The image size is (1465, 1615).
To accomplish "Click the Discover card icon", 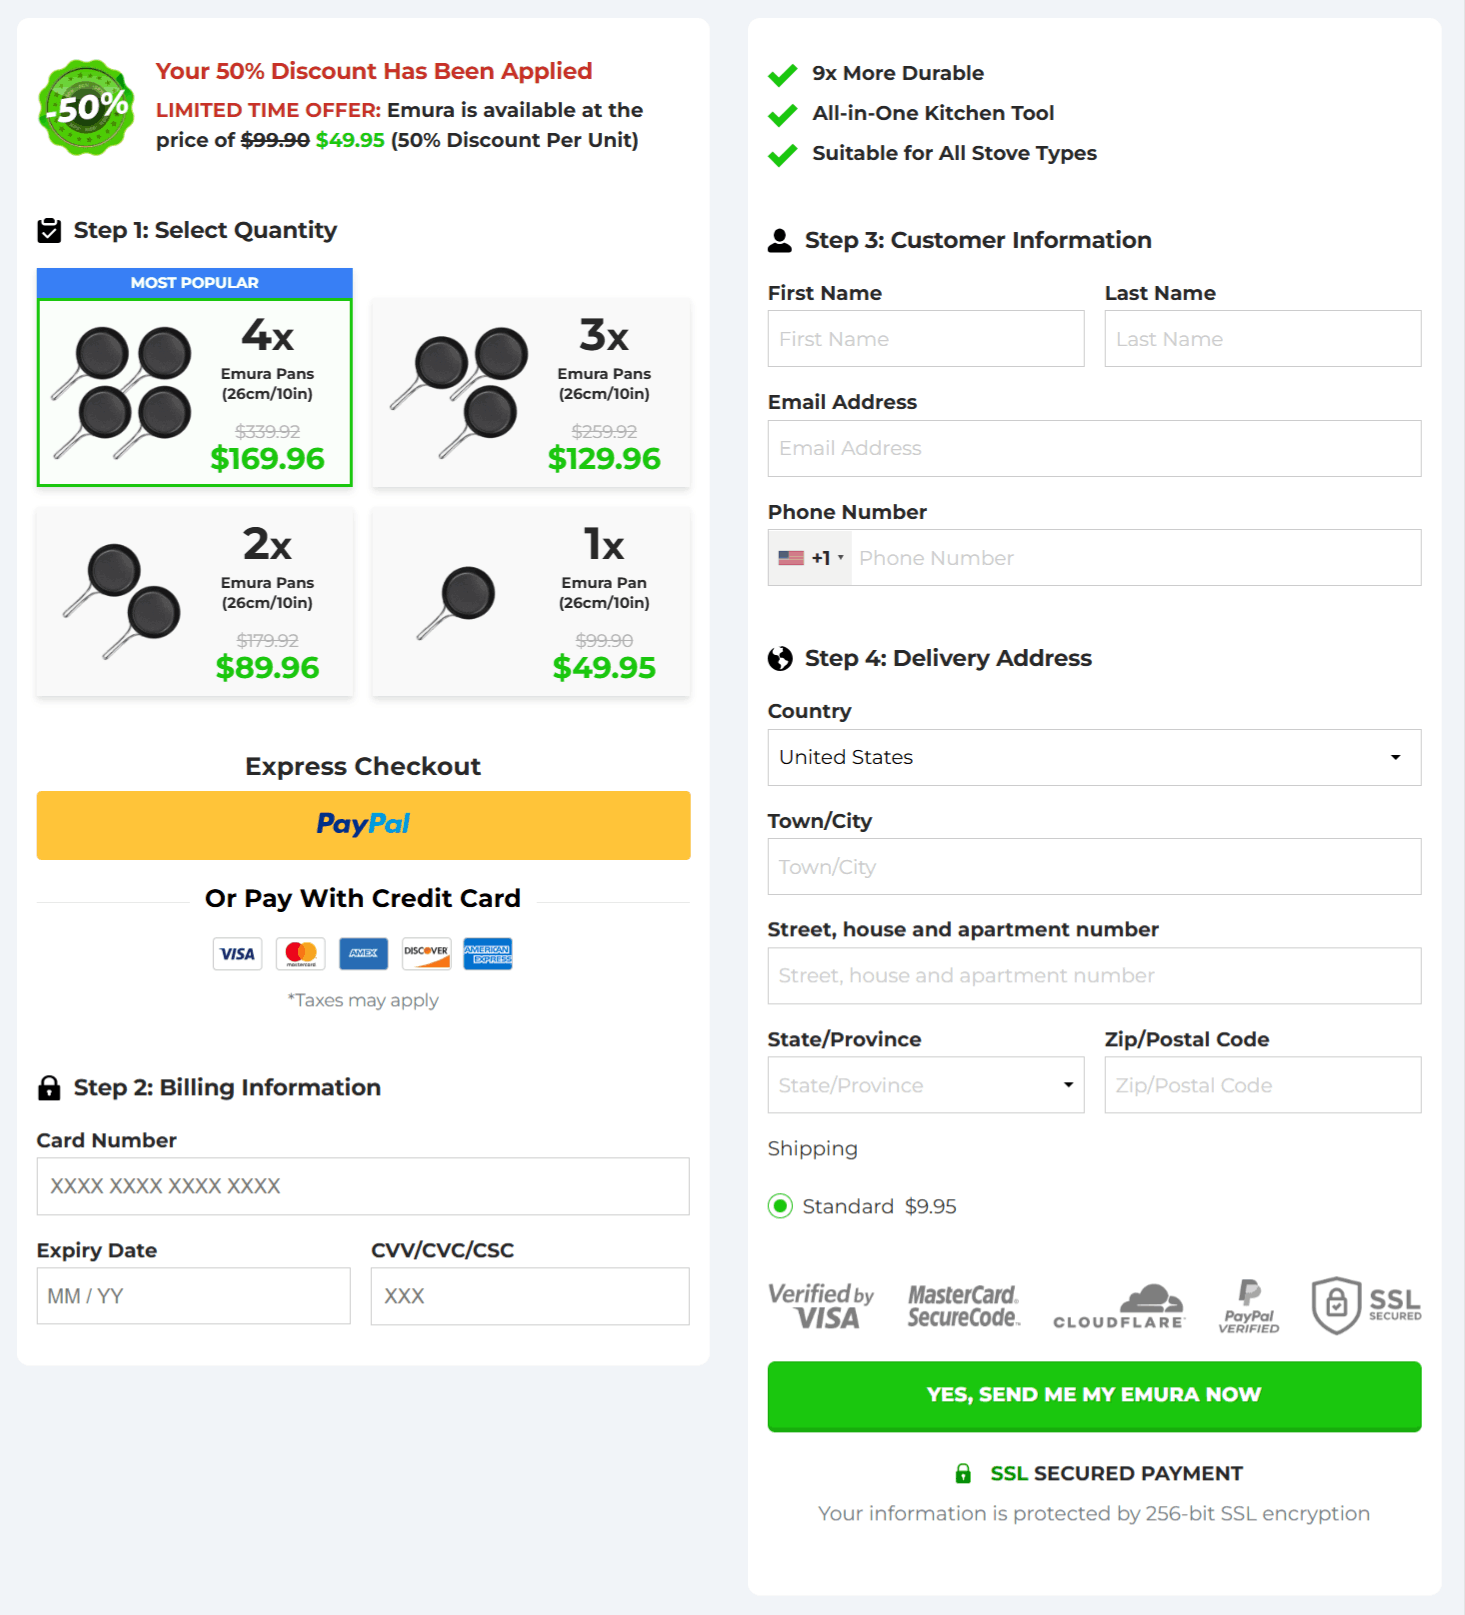I will click(x=426, y=954).
